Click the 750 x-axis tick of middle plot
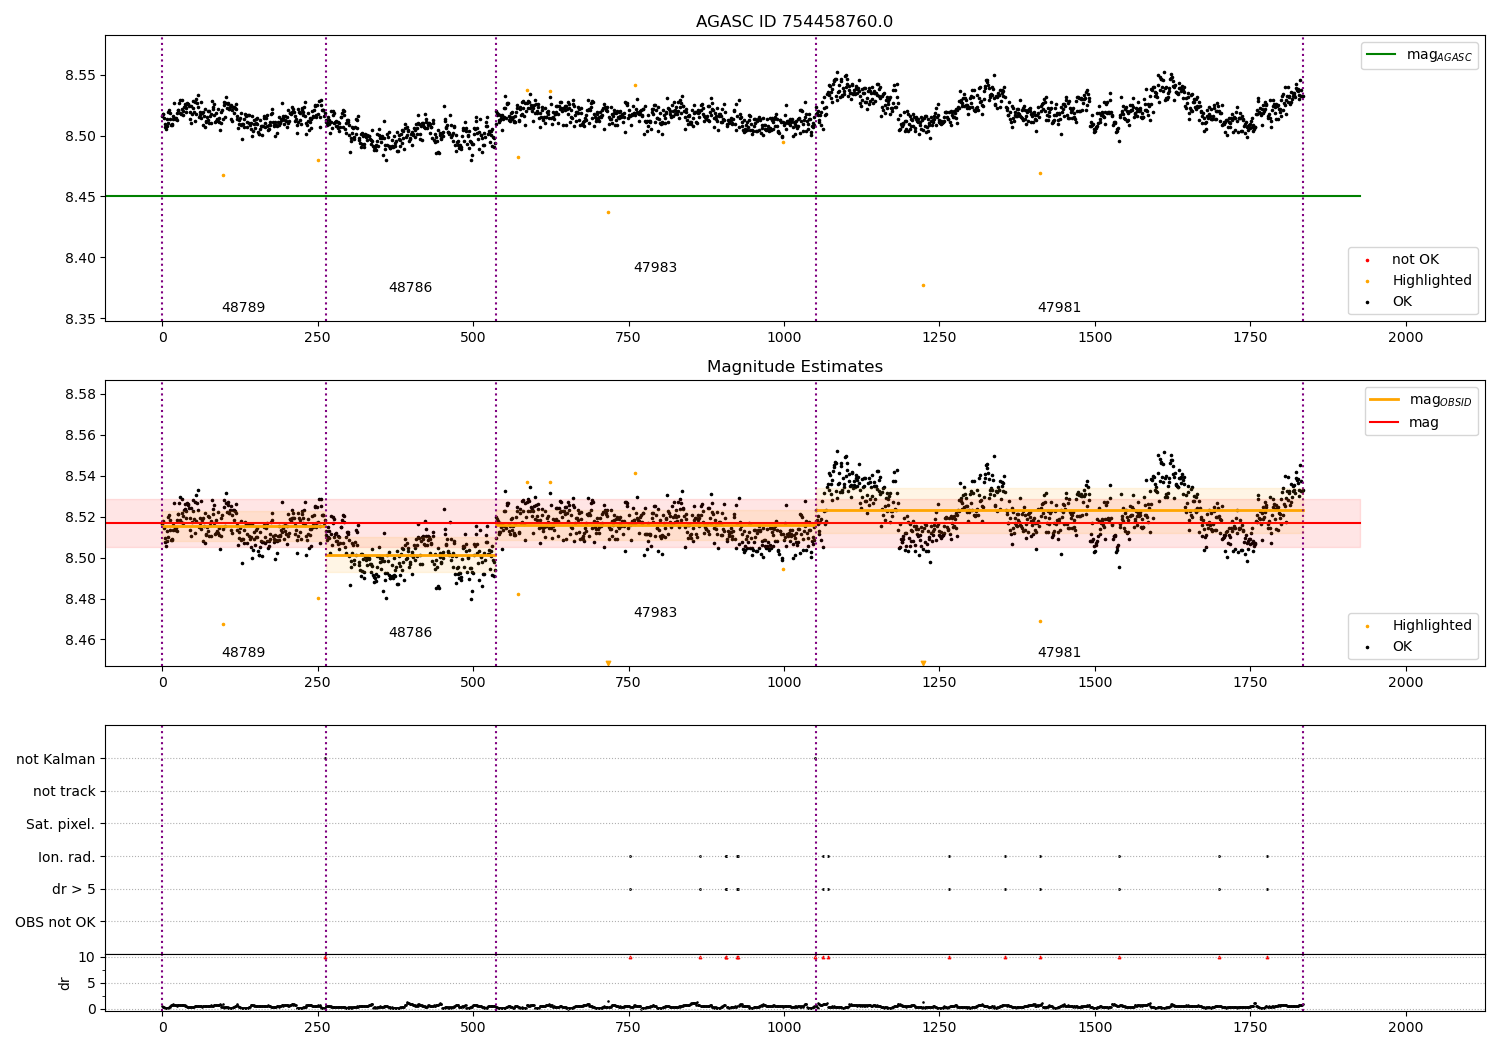Screen dimensions: 1500x1050 pyautogui.click(x=629, y=683)
